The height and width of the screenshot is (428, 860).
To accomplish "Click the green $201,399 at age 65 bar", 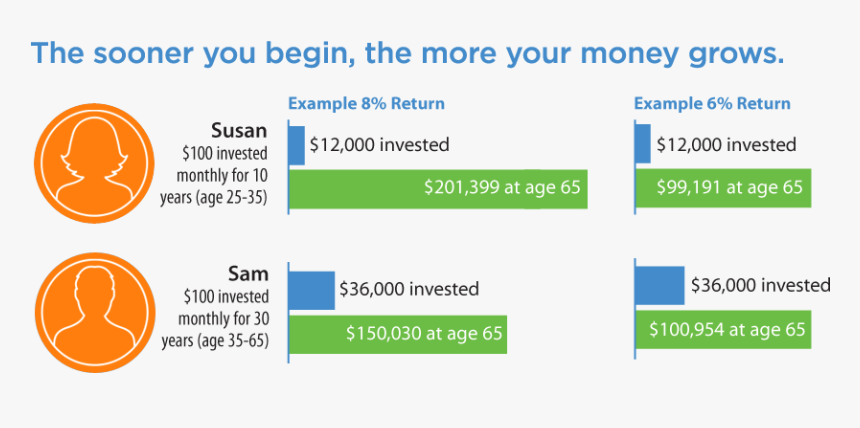I will 438,189.
